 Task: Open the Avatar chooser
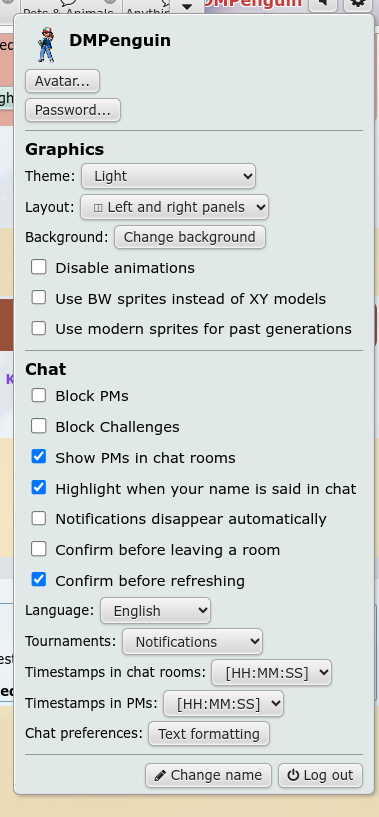[62, 81]
